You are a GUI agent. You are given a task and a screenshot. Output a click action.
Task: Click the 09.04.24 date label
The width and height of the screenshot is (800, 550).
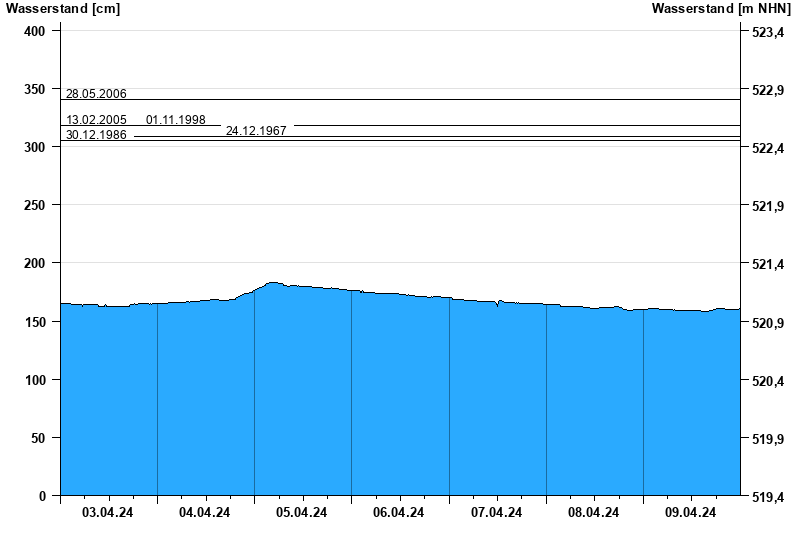691,513
